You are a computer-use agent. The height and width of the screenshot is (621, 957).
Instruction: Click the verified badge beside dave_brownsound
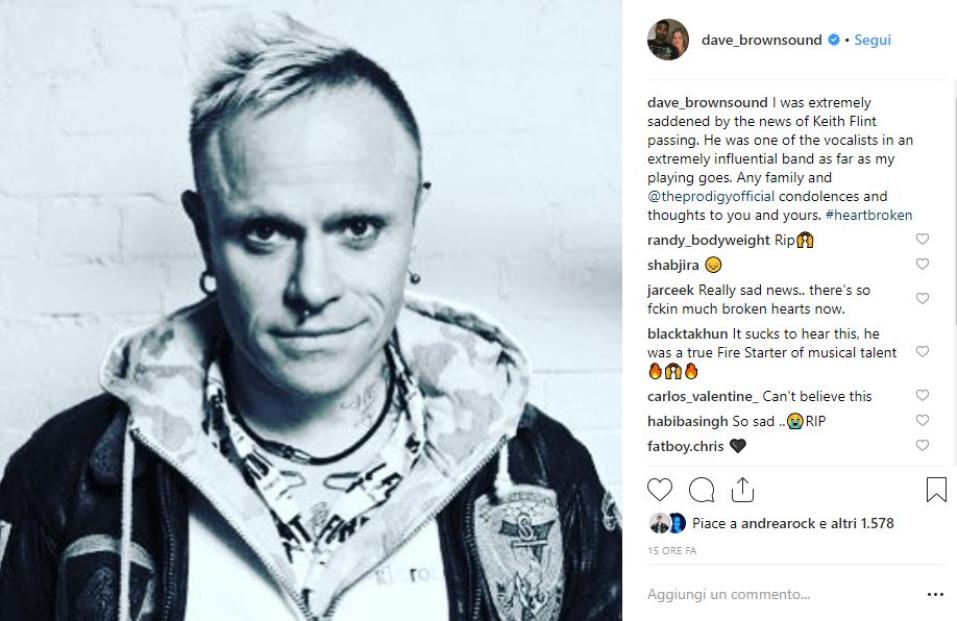point(833,40)
